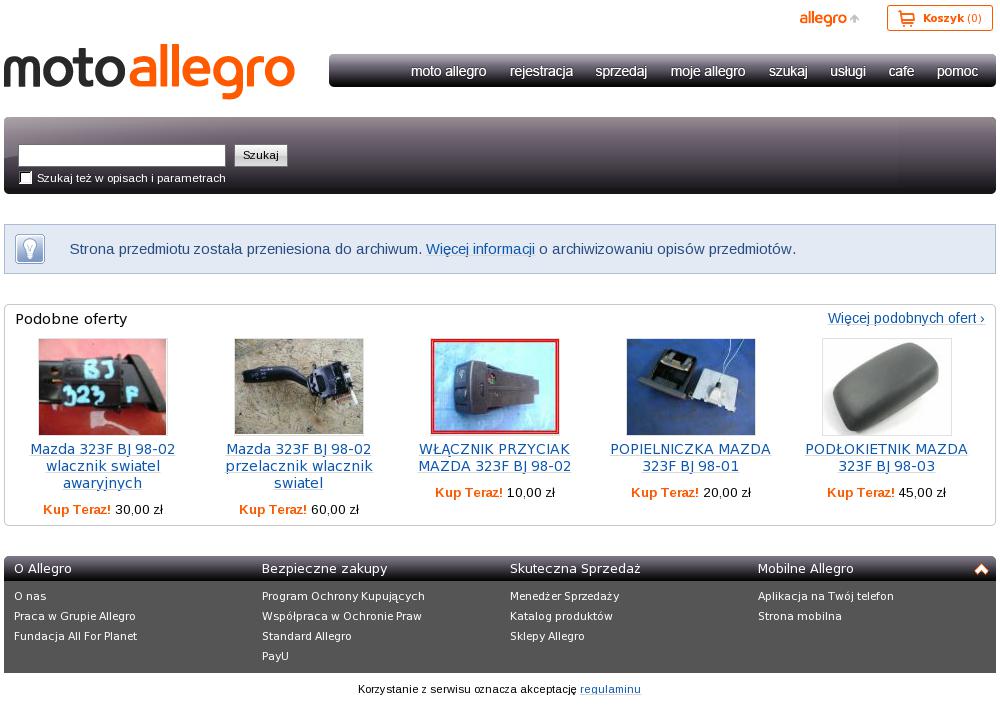Screen dimensions: 1000x709
Task: Open the light switch stalk thumbnail
Action: [x=298, y=386]
